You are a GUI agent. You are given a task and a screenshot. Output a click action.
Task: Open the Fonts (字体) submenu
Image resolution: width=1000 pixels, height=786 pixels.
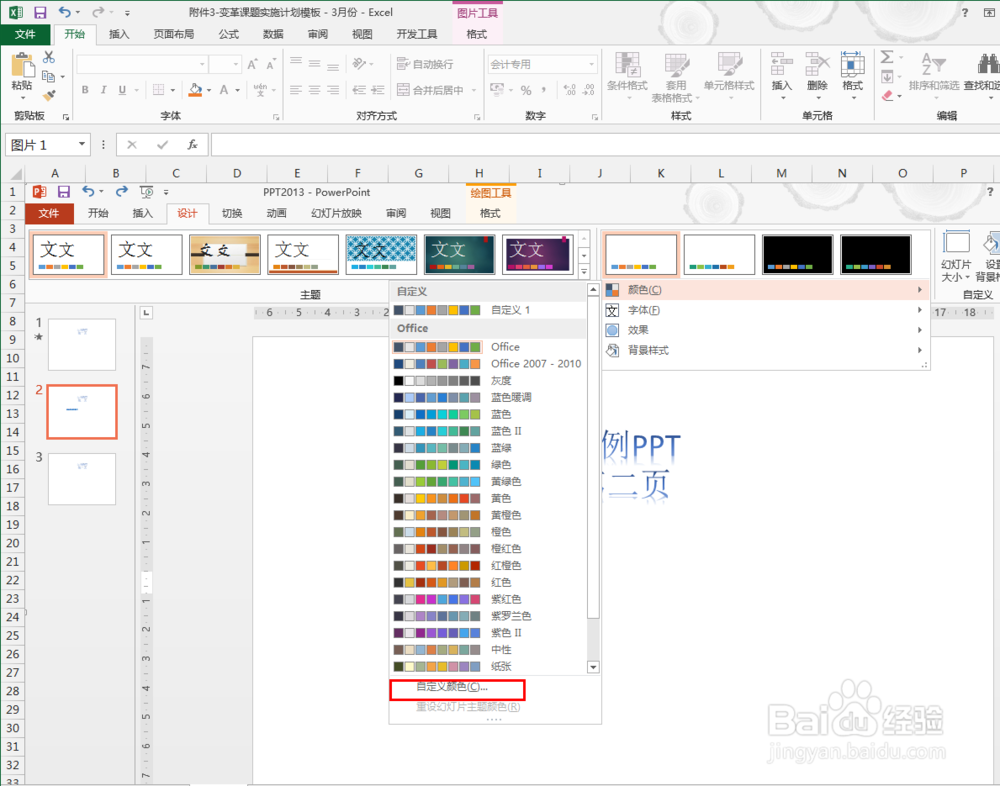point(766,310)
